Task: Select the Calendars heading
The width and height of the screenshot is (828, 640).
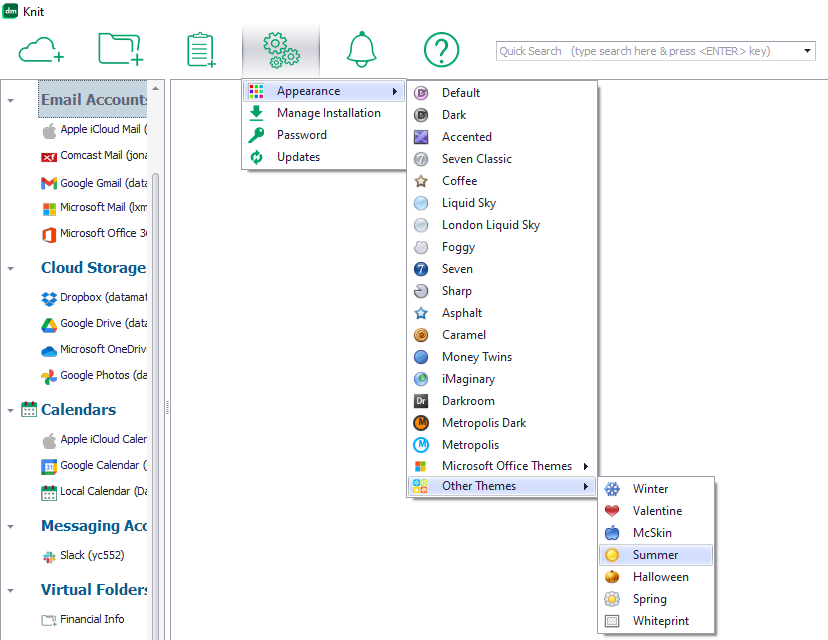Action: (x=79, y=410)
